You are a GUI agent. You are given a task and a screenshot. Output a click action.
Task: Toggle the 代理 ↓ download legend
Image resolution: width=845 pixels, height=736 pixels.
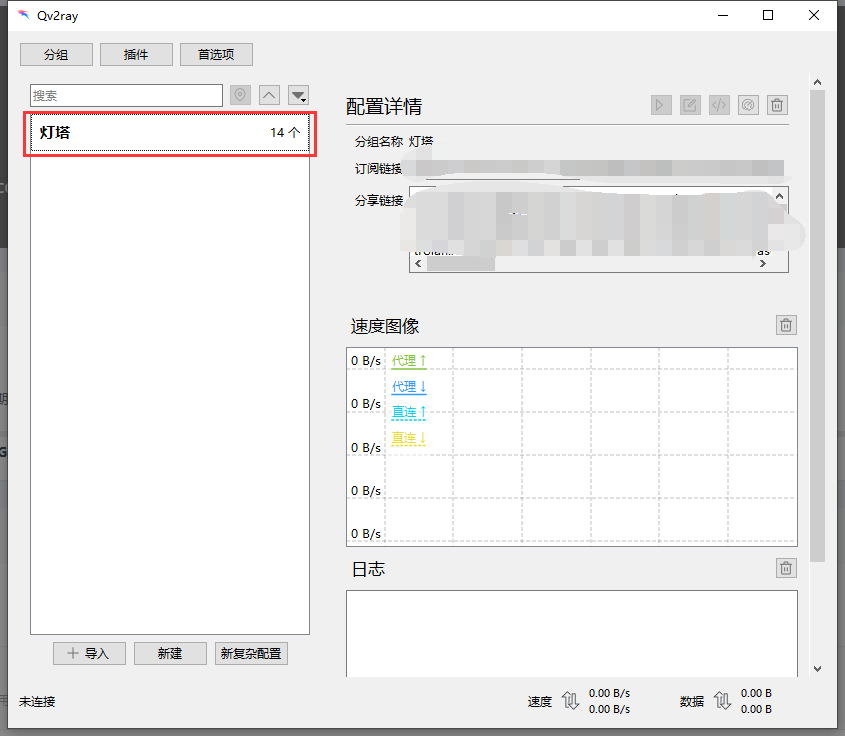[409, 387]
